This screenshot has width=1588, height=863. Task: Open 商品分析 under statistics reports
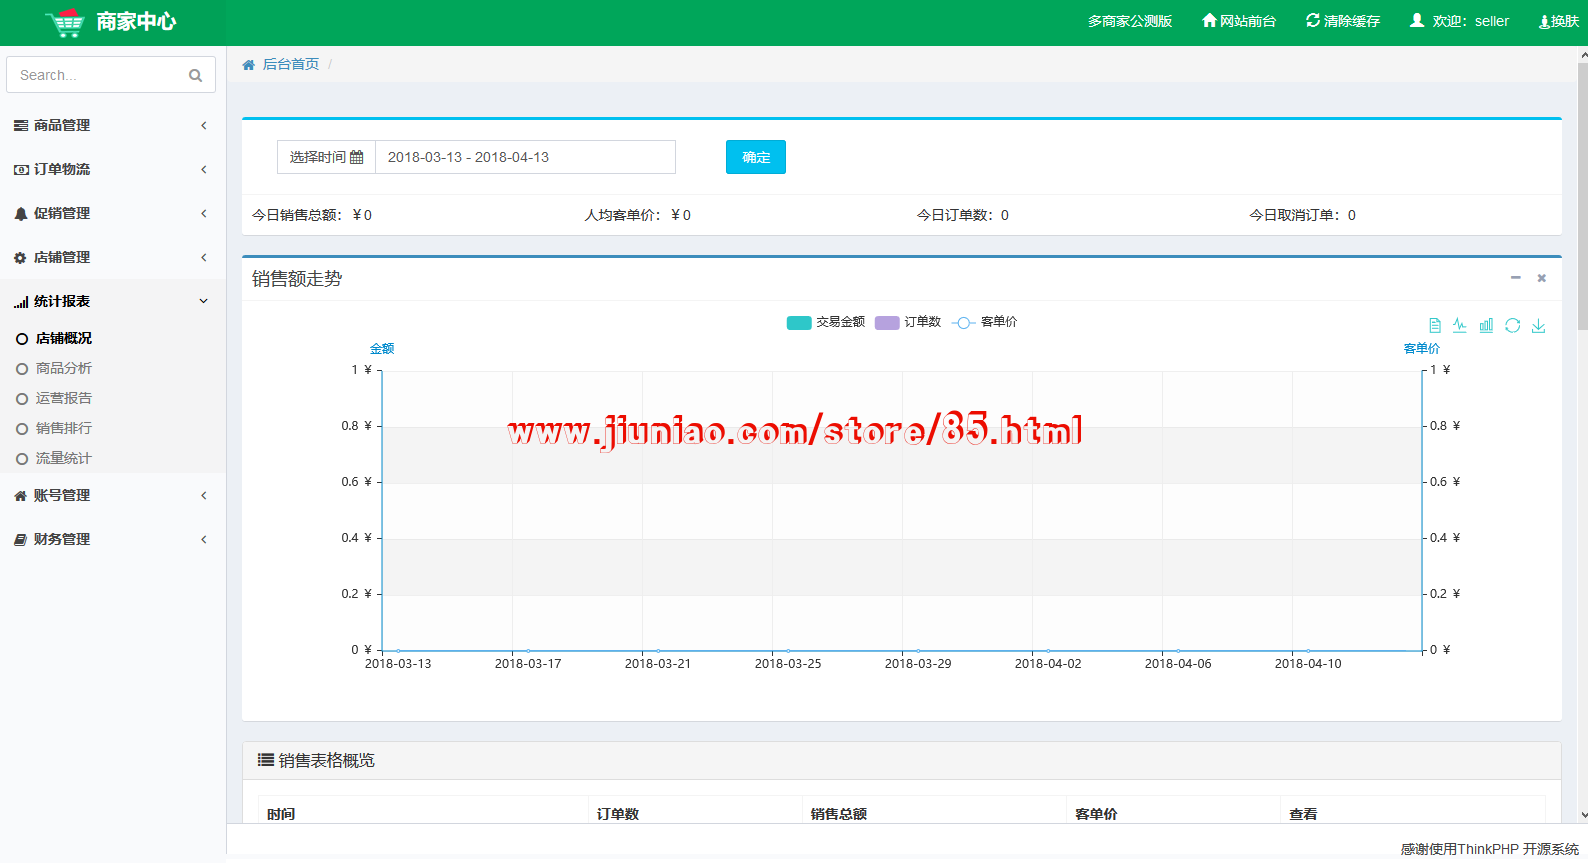click(64, 368)
